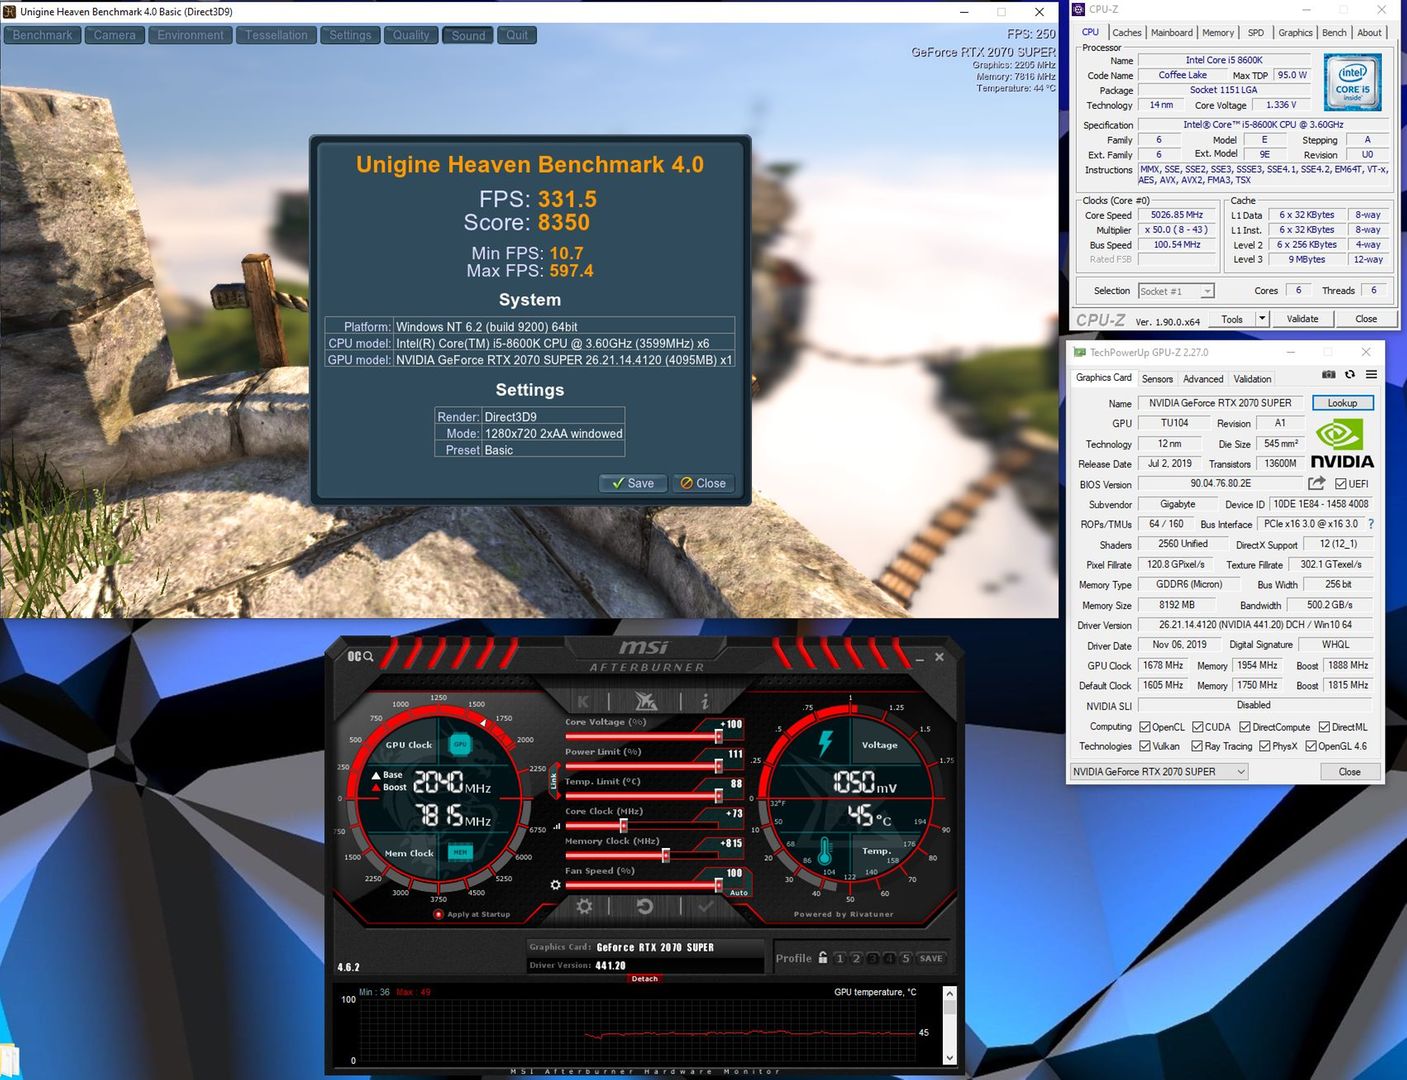Image resolution: width=1407 pixels, height=1080 pixels.
Task: Open the Tessellation menu in Heaven Benchmark
Action: point(277,35)
